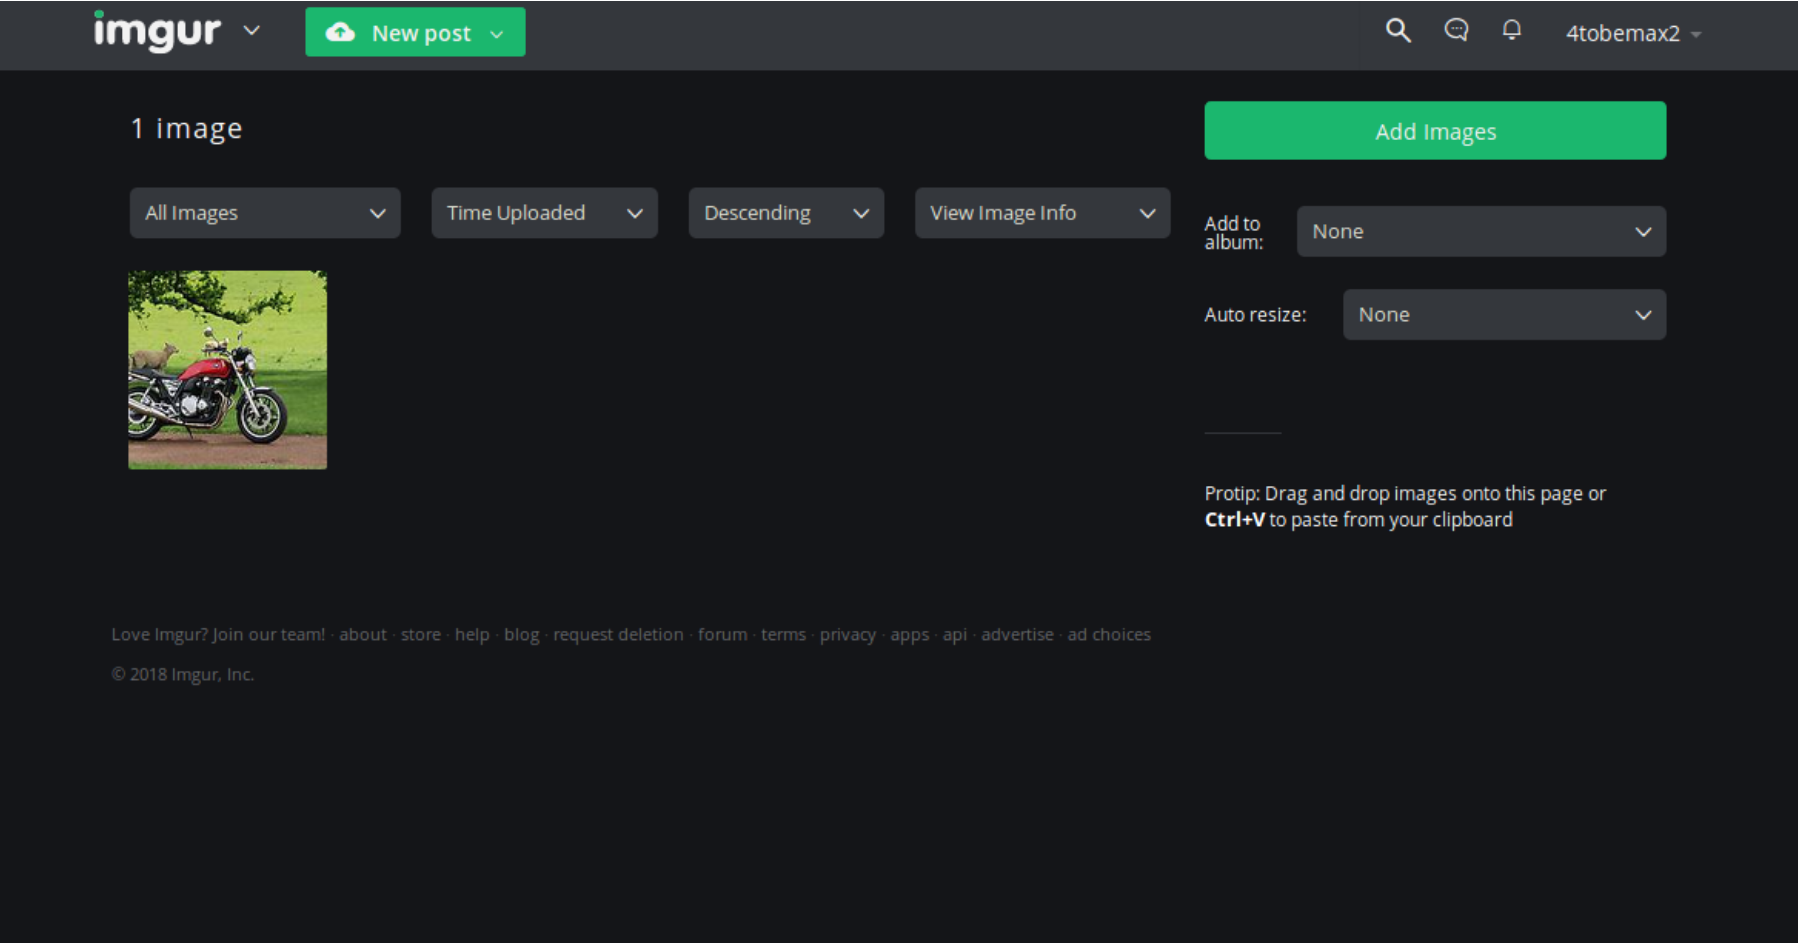Visit the blog footer link

pyautogui.click(x=522, y=634)
